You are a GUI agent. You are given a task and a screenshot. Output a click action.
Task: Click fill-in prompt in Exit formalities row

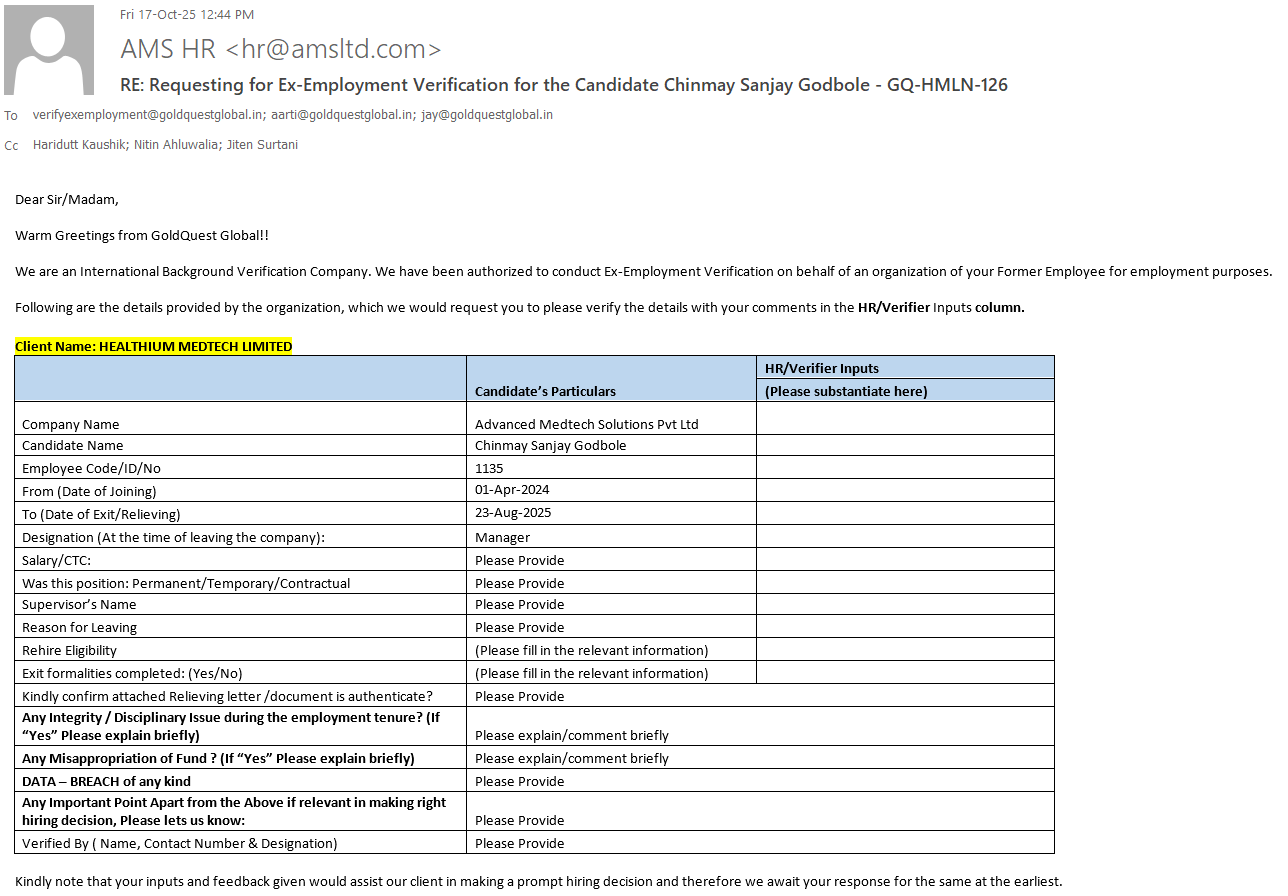point(592,673)
